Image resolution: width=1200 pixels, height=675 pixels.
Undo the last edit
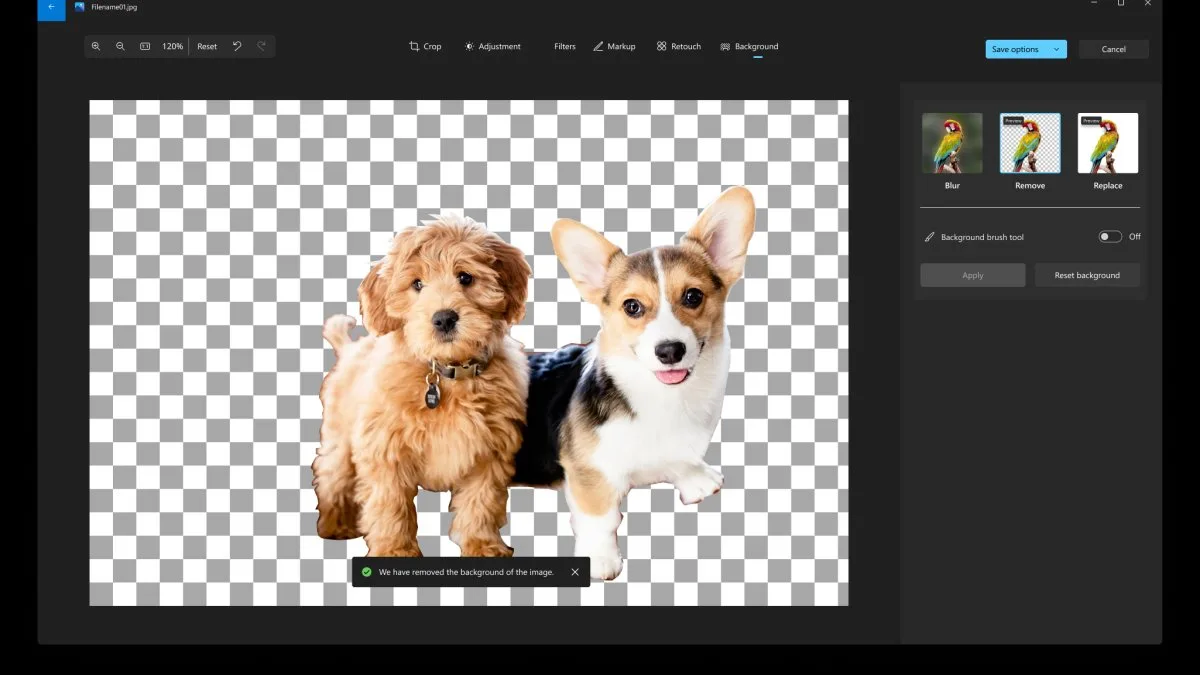pos(237,47)
